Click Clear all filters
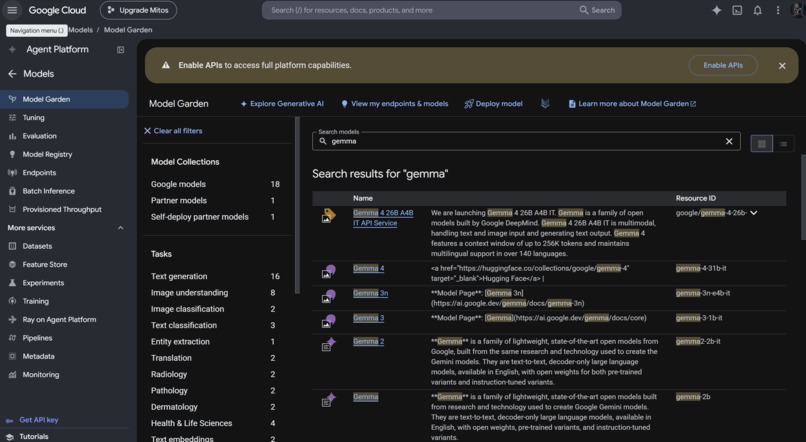Viewport: 806px width, 442px height. tap(173, 131)
